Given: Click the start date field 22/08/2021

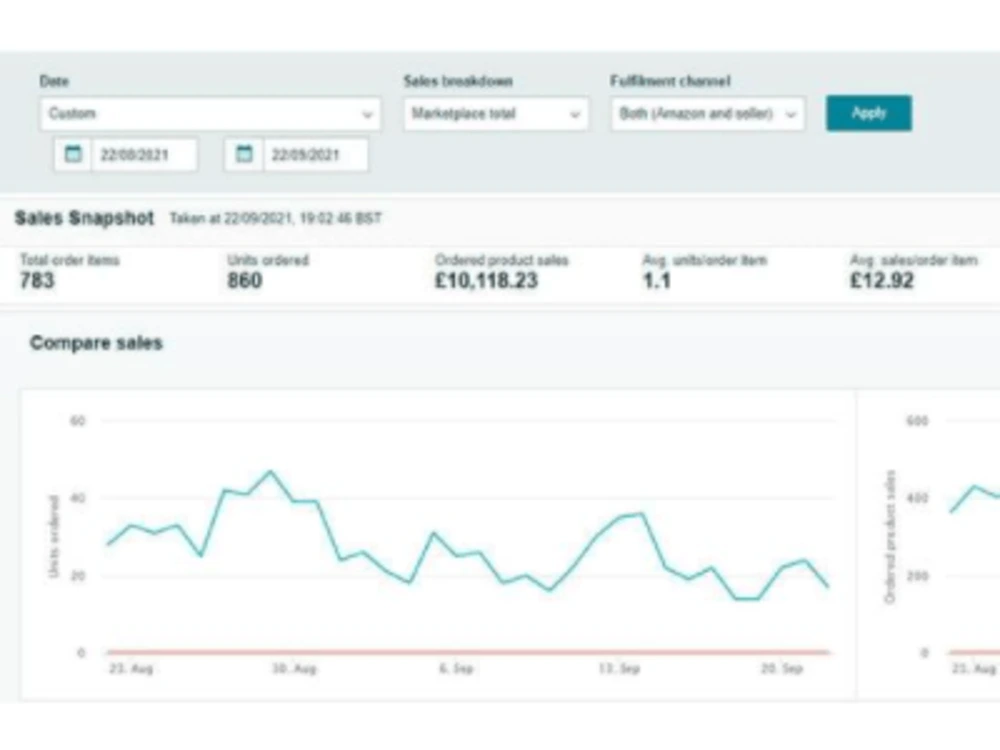Looking at the screenshot, I should tap(144, 155).
